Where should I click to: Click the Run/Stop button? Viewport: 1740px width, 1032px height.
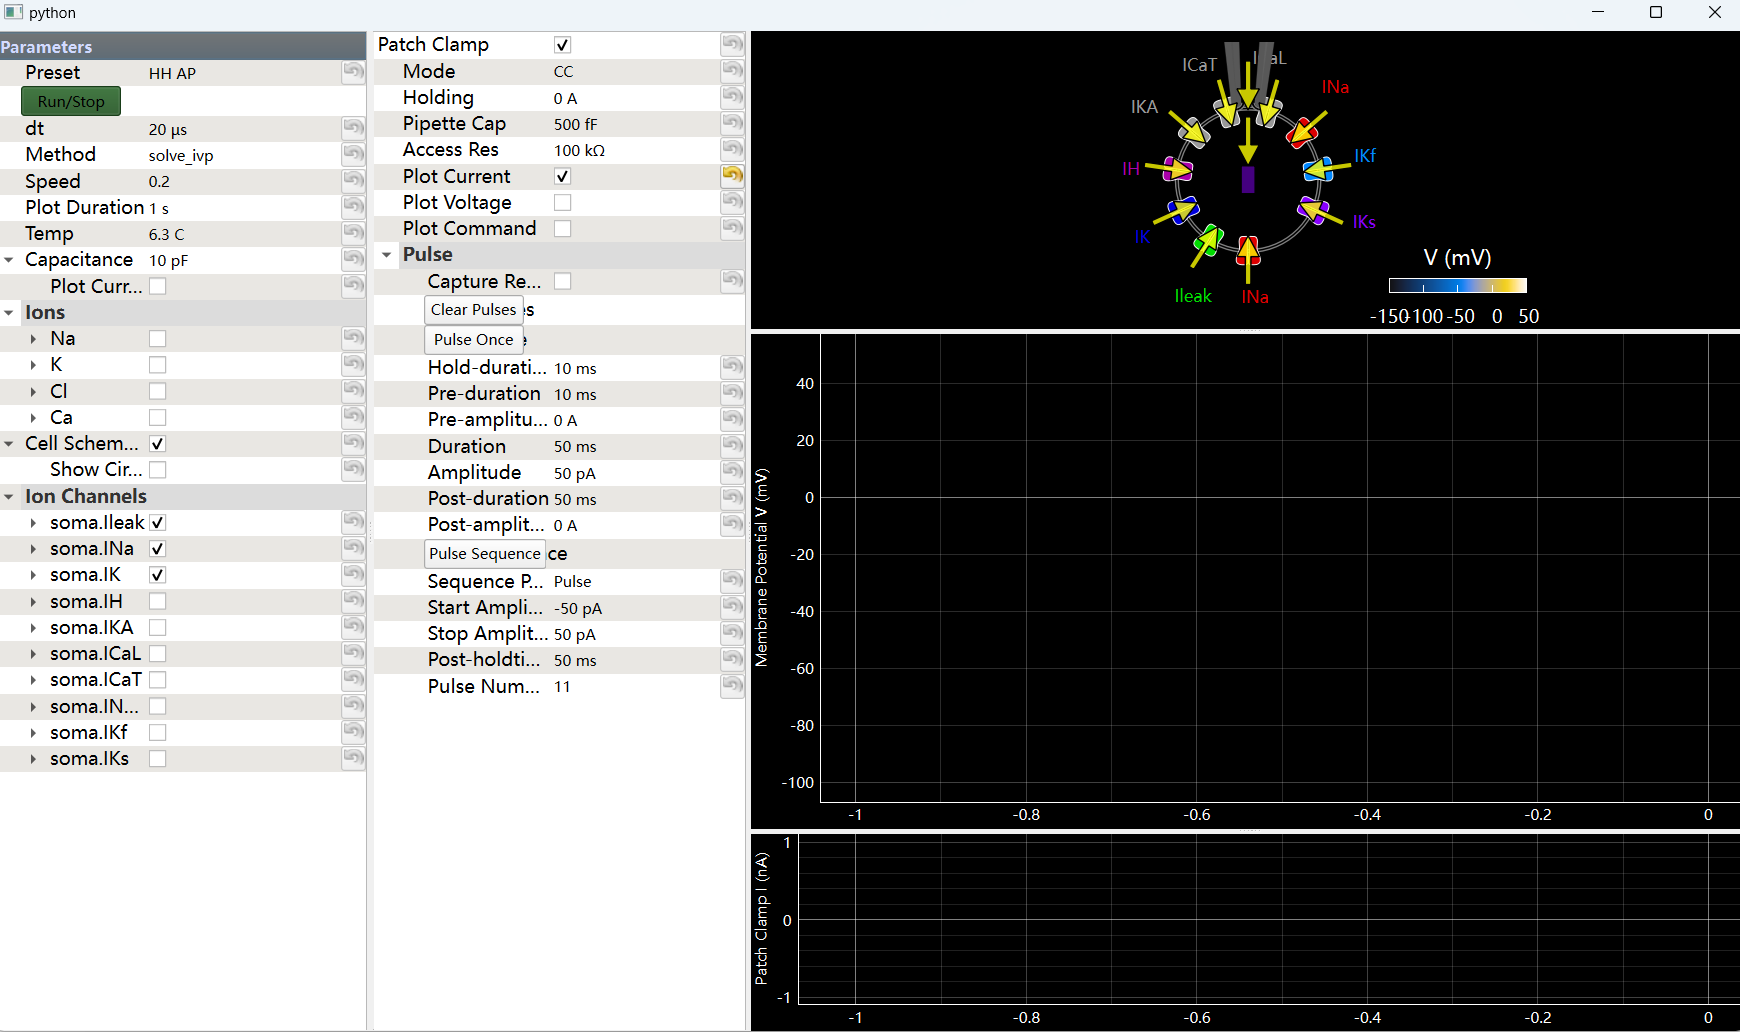71,101
